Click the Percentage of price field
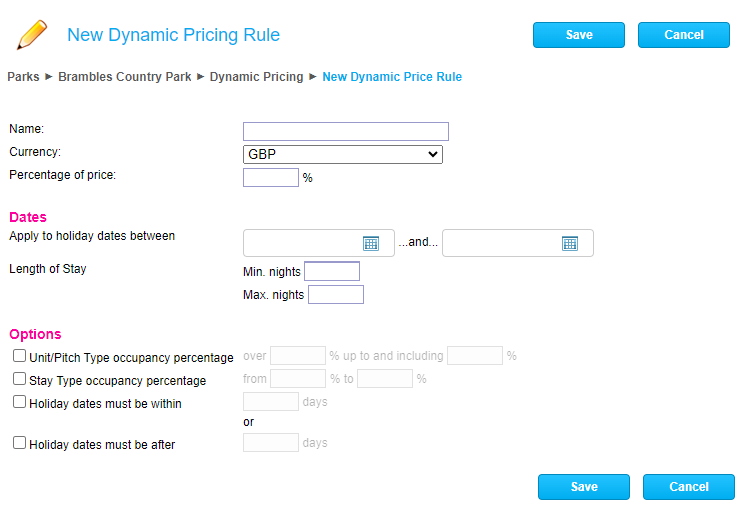The height and width of the screenshot is (522, 756). point(270,177)
